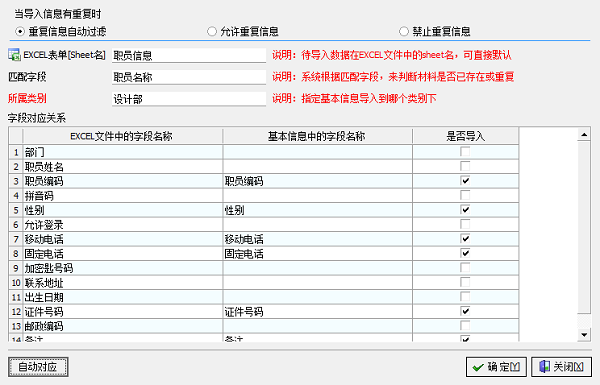Uncheck import for 证件号码 row
Image resolution: width=600 pixels, height=385 pixels.
point(465,311)
